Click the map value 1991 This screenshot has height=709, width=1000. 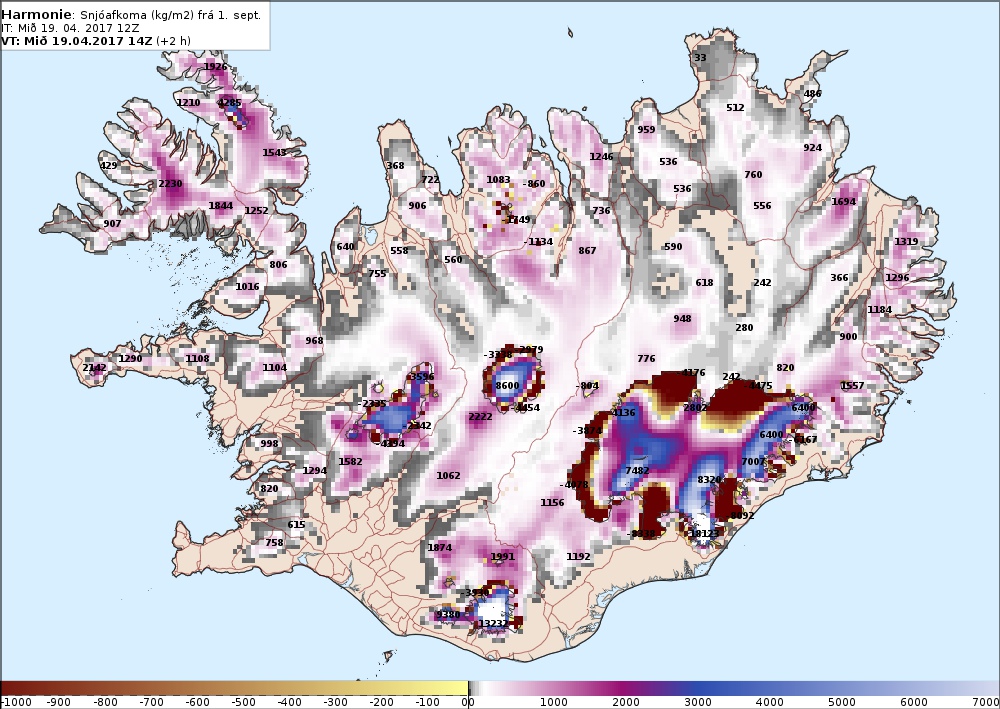pos(503,556)
